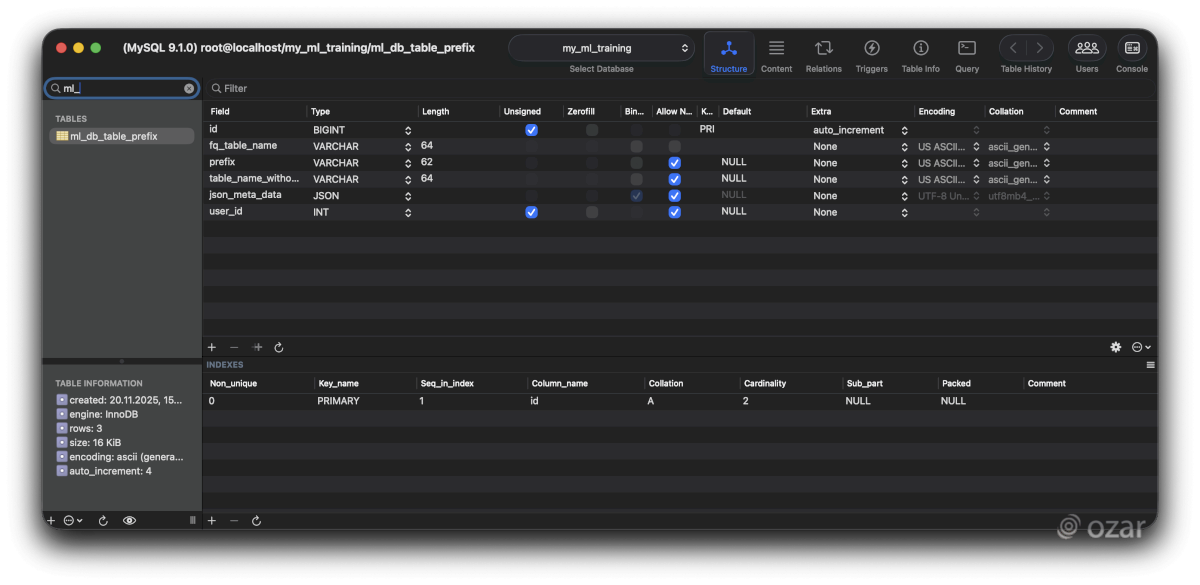The width and height of the screenshot is (1200, 585).
Task: Open structure more-options dropdown beside gear
Action: tap(1141, 347)
